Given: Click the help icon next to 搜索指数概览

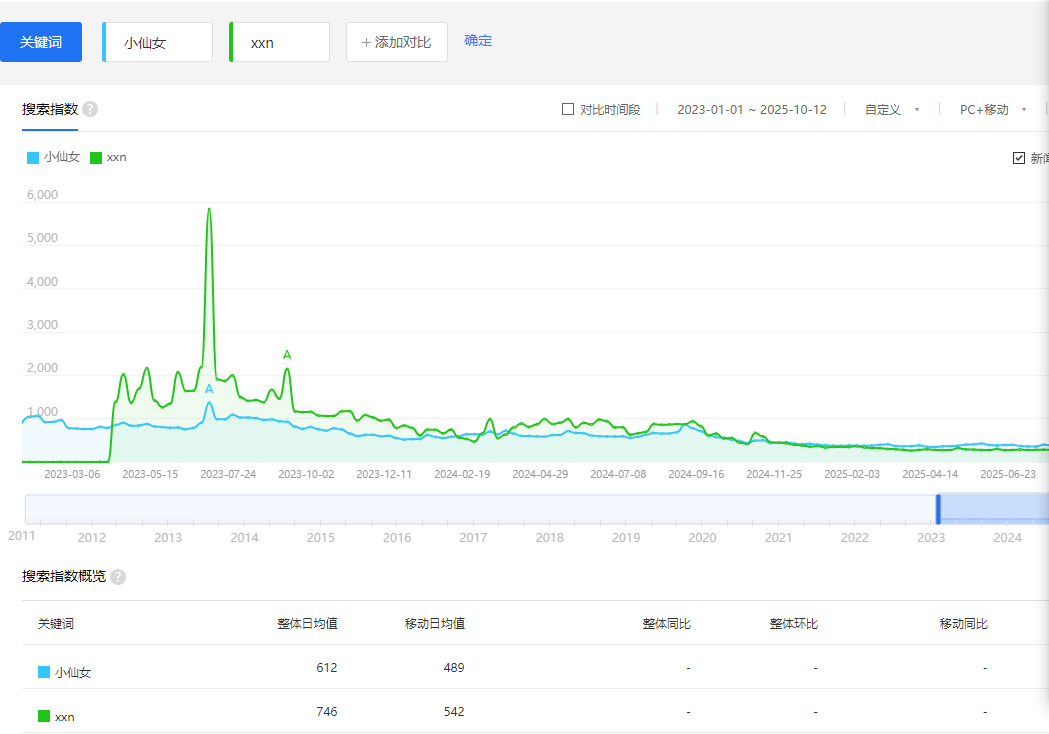Looking at the screenshot, I should coord(118,577).
